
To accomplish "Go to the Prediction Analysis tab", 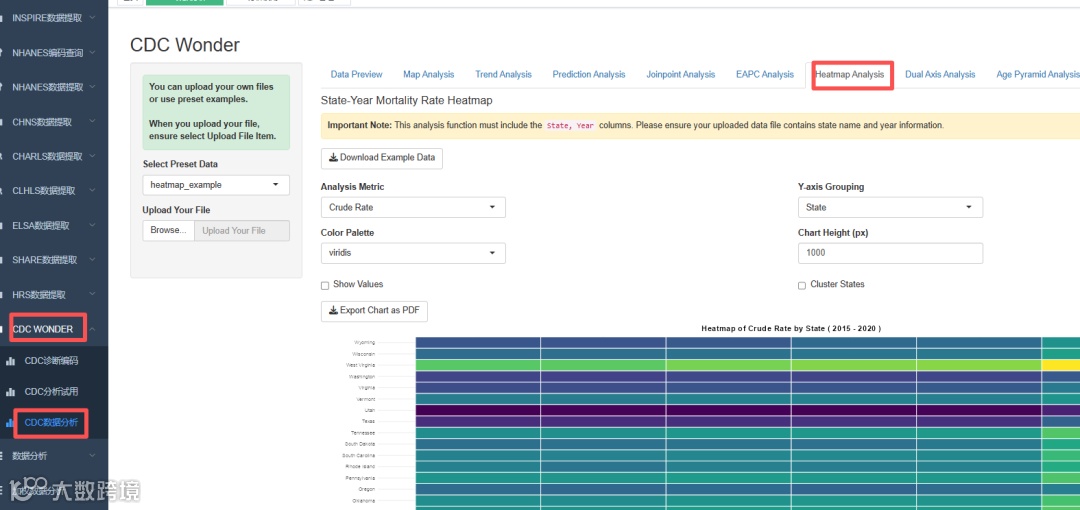I will click(589, 74).
